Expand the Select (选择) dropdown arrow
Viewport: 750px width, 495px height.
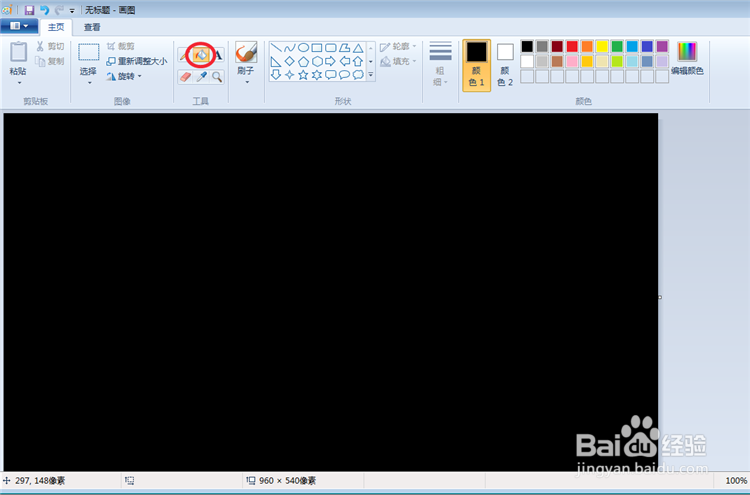(89, 83)
